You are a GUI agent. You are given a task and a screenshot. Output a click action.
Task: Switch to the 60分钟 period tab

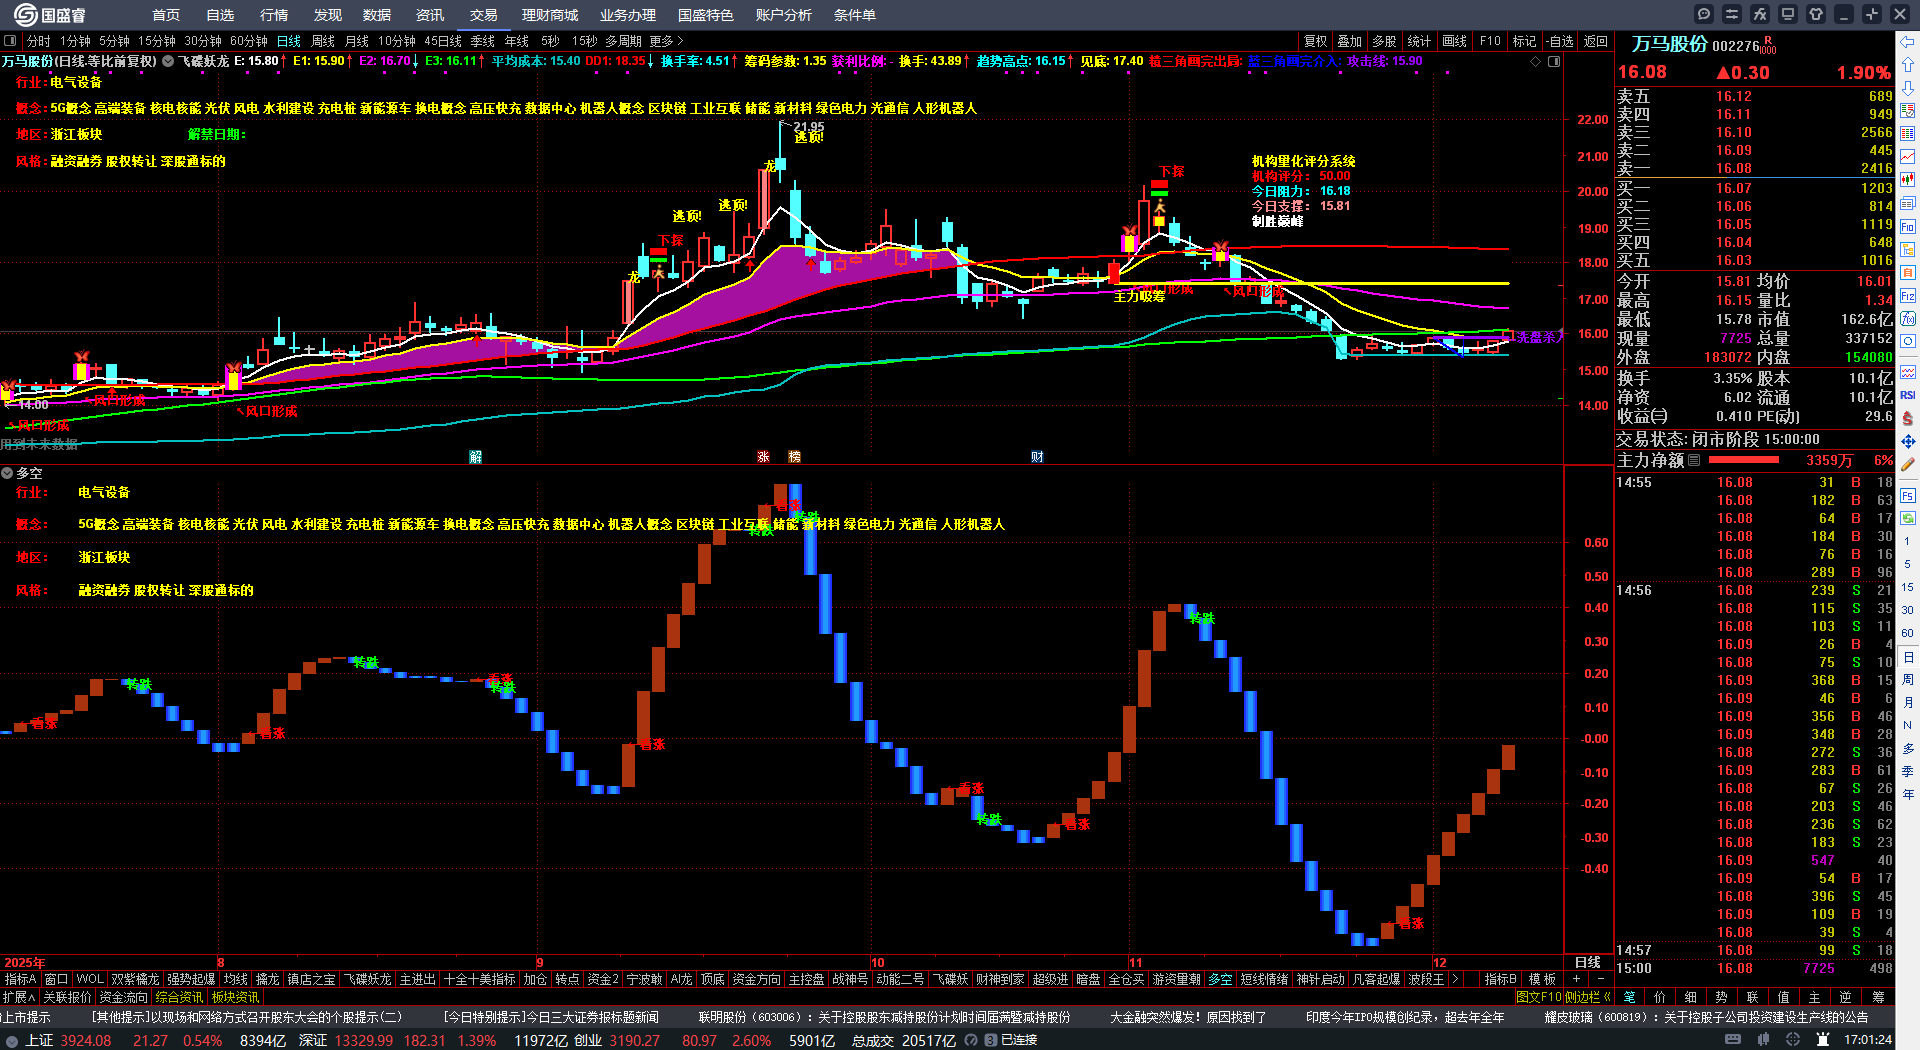coord(249,41)
